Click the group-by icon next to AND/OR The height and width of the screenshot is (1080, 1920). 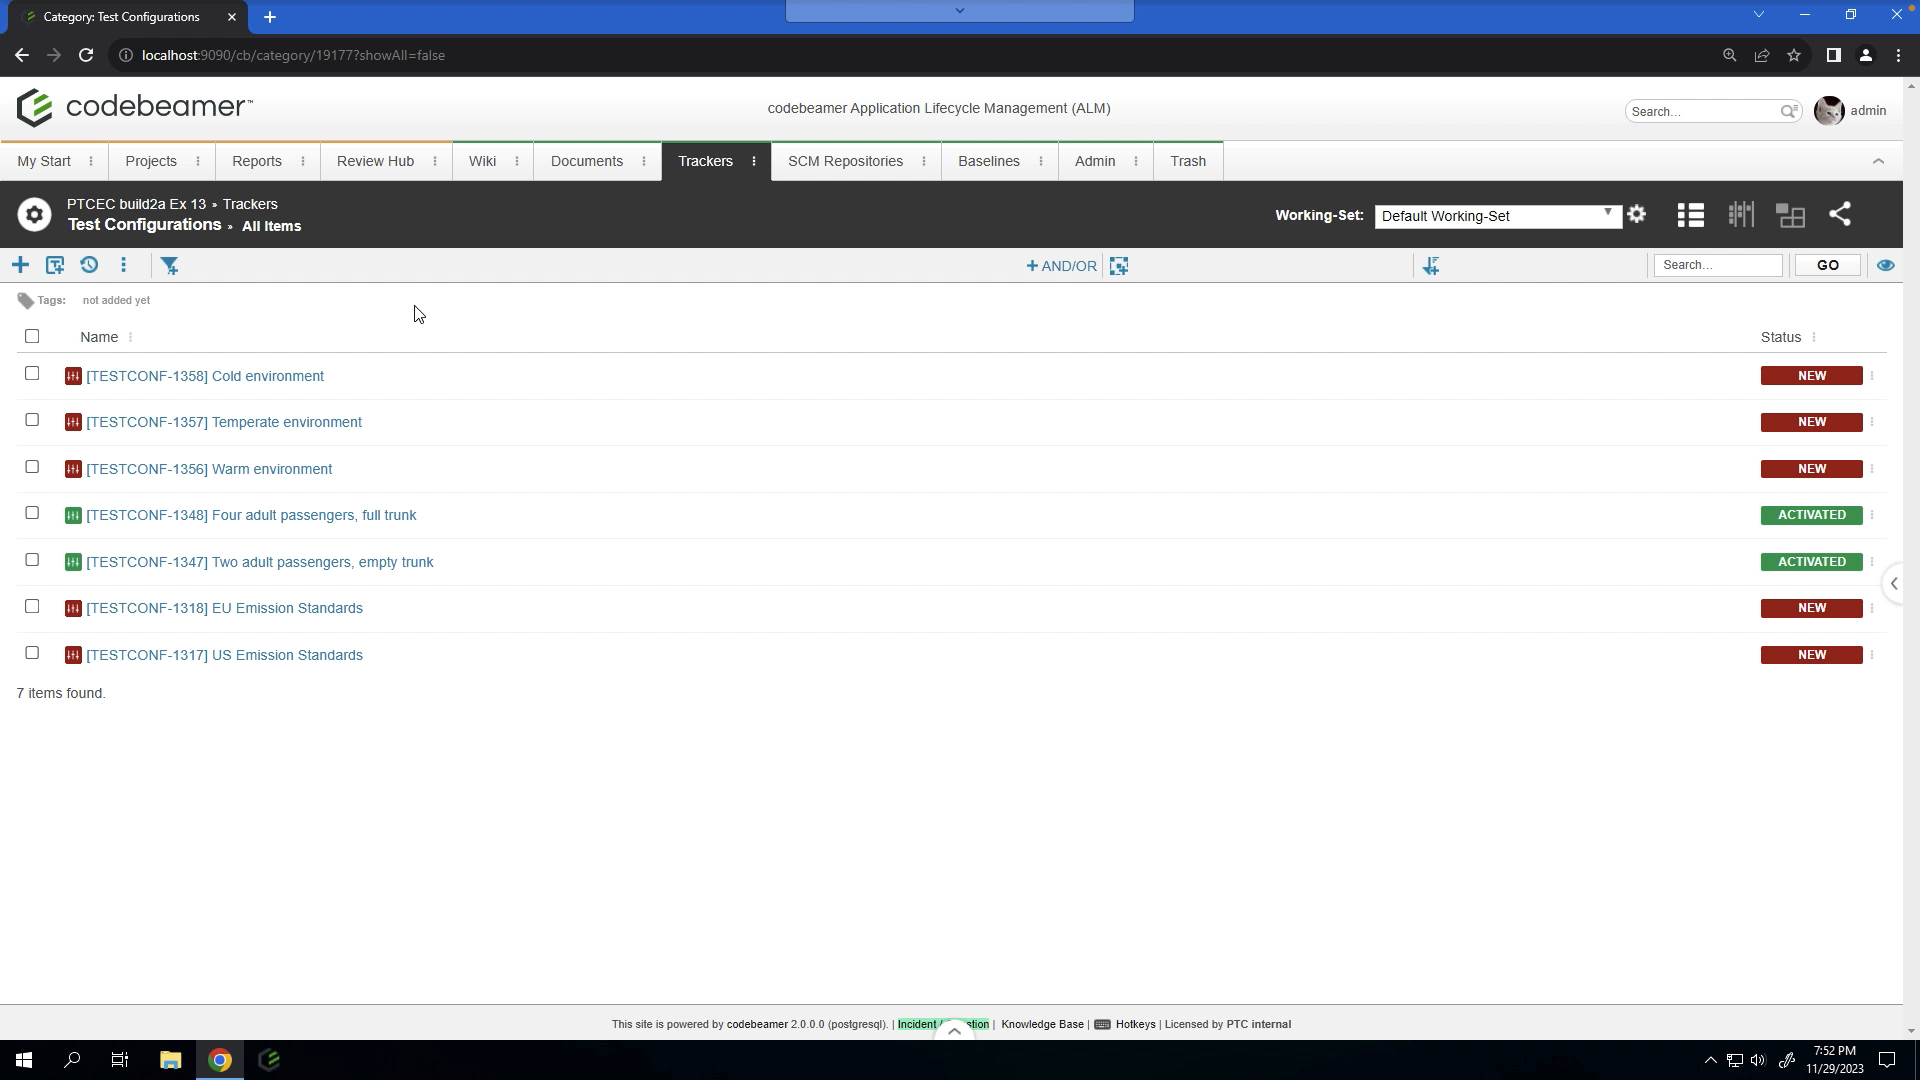click(x=1119, y=266)
